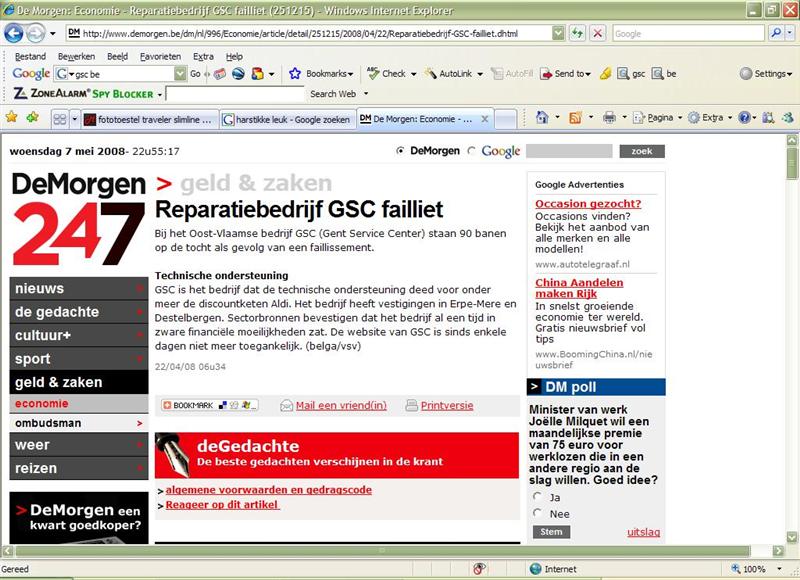Image resolution: width=800 pixels, height=580 pixels.
Task: View poll results via uitslag link
Action: (x=643, y=532)
